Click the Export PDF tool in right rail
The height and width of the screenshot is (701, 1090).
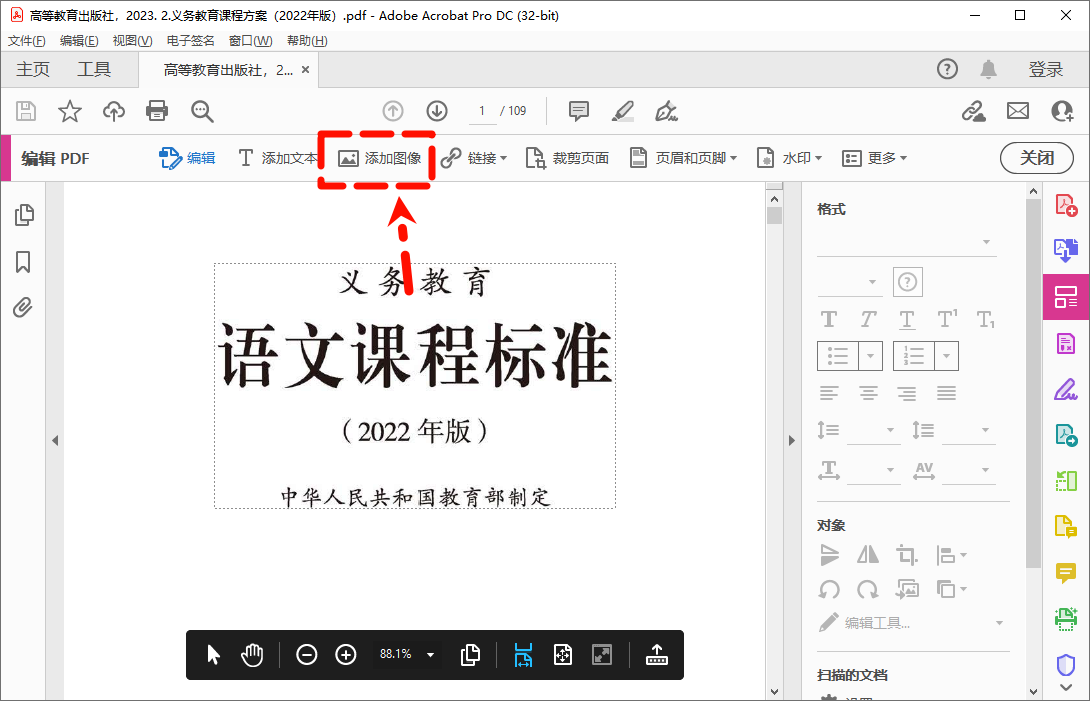(x=1066, y=250)
